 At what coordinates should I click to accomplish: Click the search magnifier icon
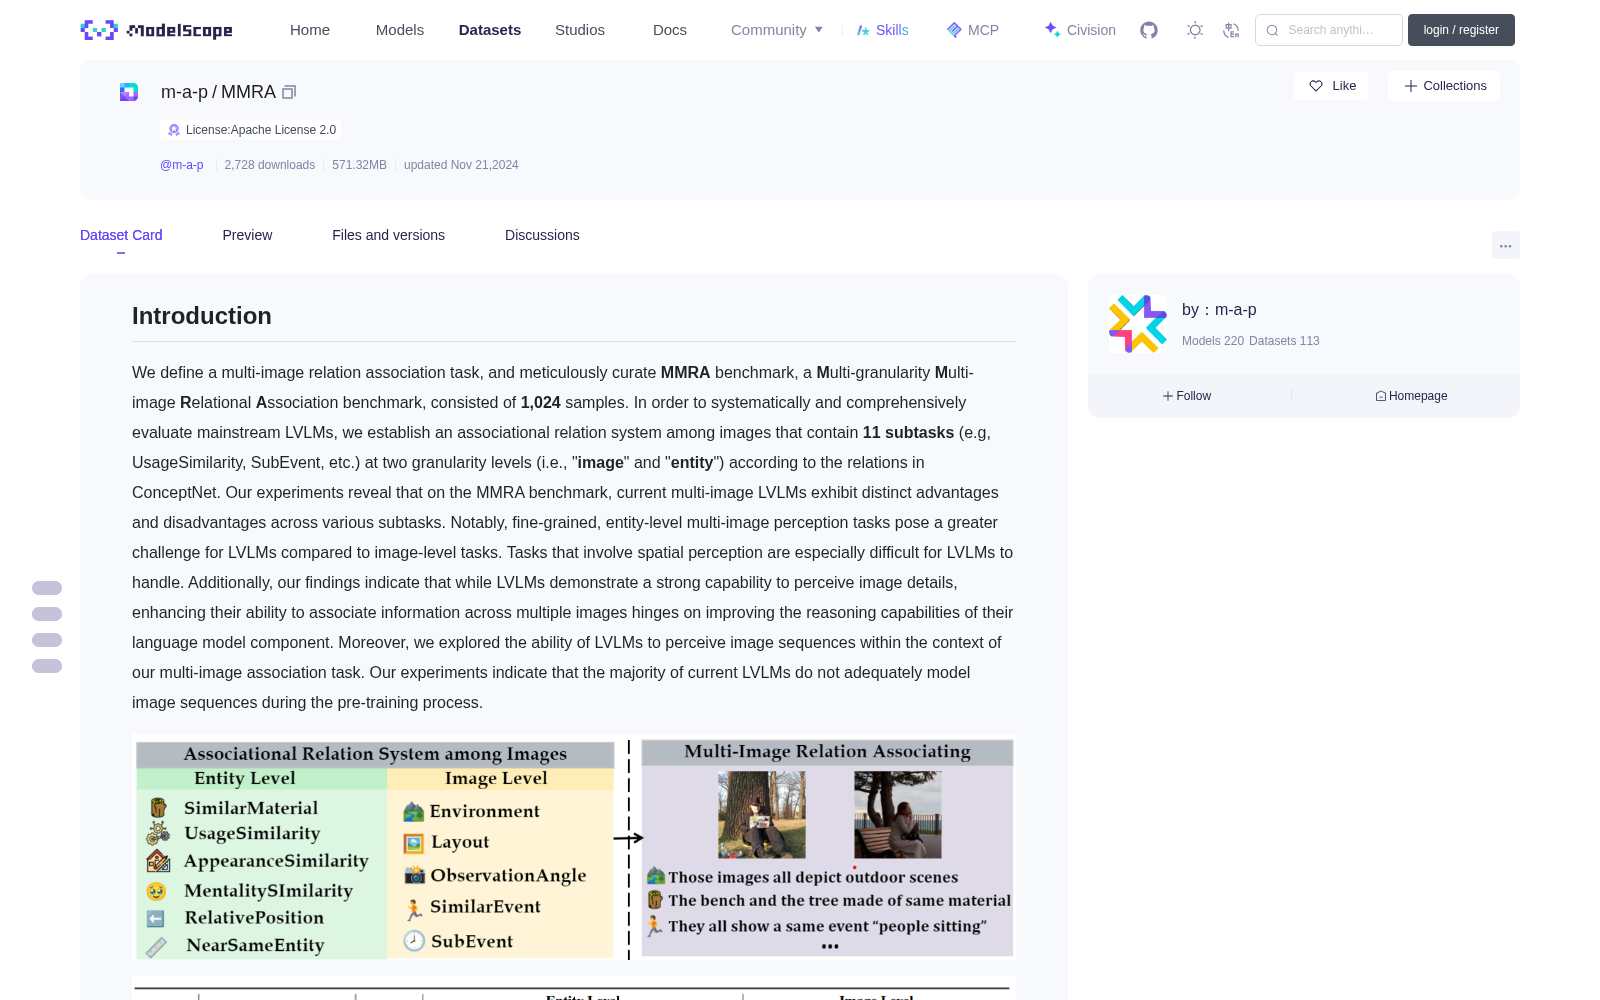pyautogui.click(x=1272, y=30)
